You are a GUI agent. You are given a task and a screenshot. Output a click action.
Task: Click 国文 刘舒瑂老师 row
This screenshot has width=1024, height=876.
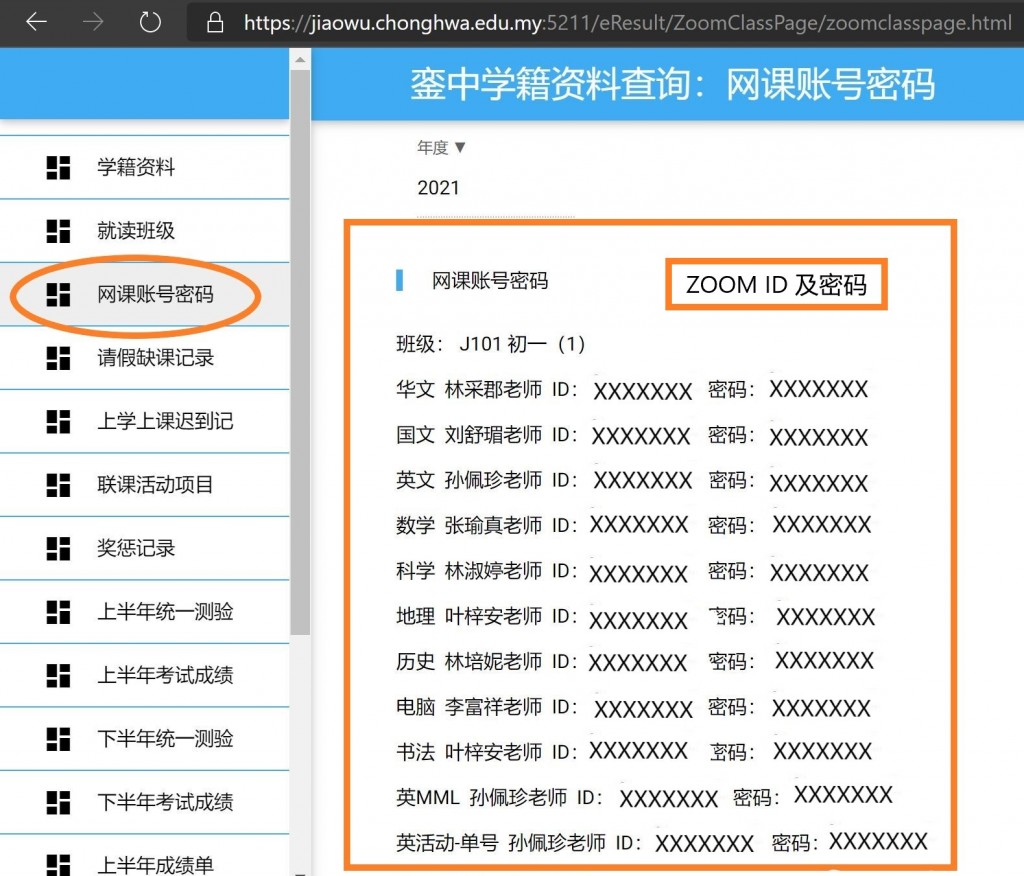coord(632,436)
